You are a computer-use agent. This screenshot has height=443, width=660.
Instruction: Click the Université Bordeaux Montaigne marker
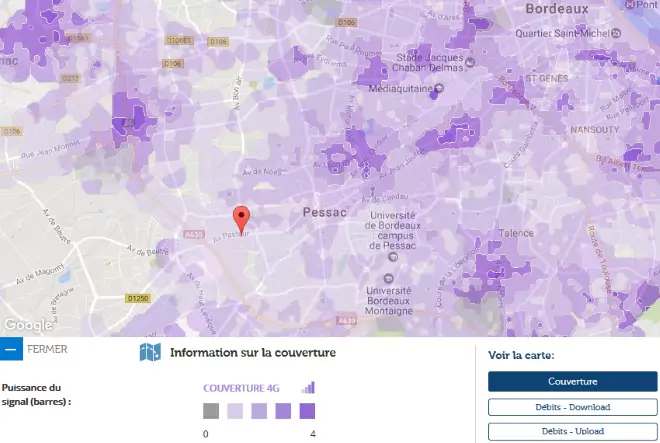point(388,278)
